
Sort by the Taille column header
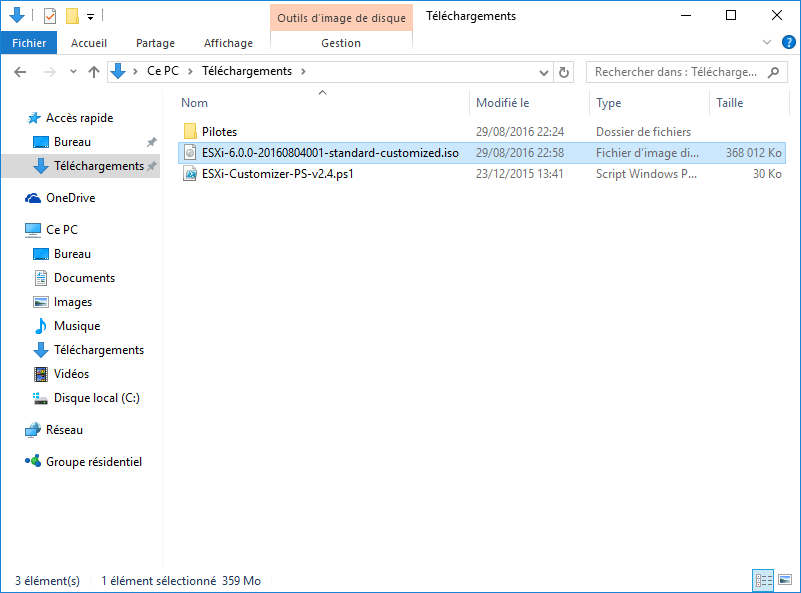pos(729,103)
